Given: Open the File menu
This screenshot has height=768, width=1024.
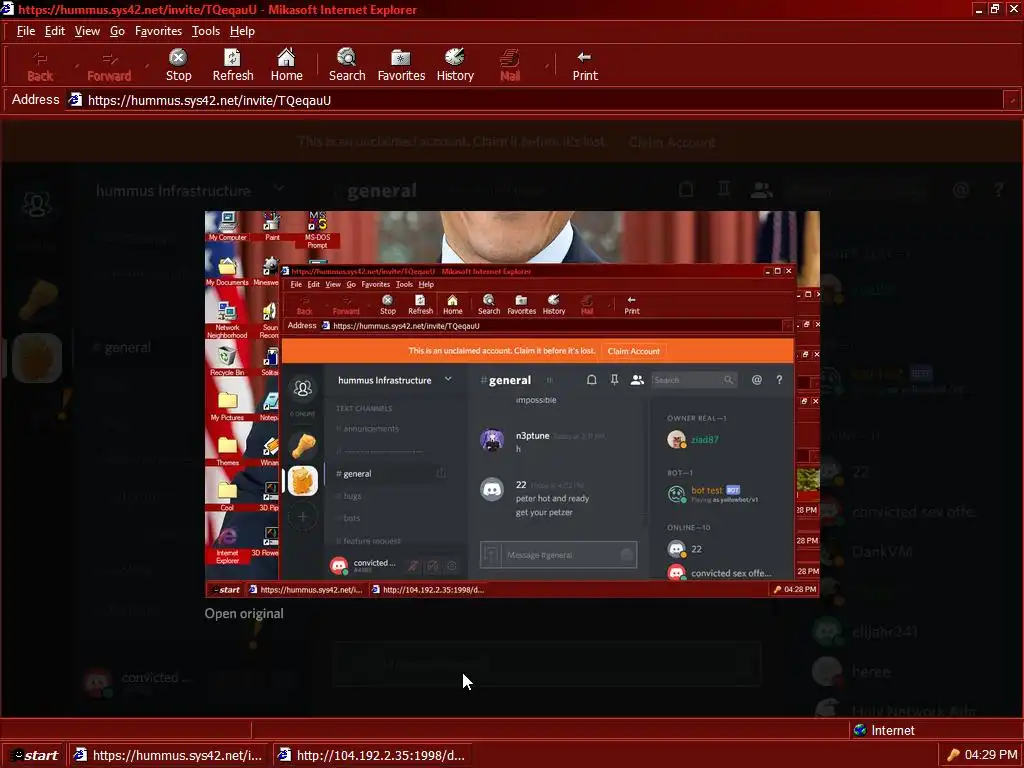Looking at the screenshot, I should tap(25, 31).
